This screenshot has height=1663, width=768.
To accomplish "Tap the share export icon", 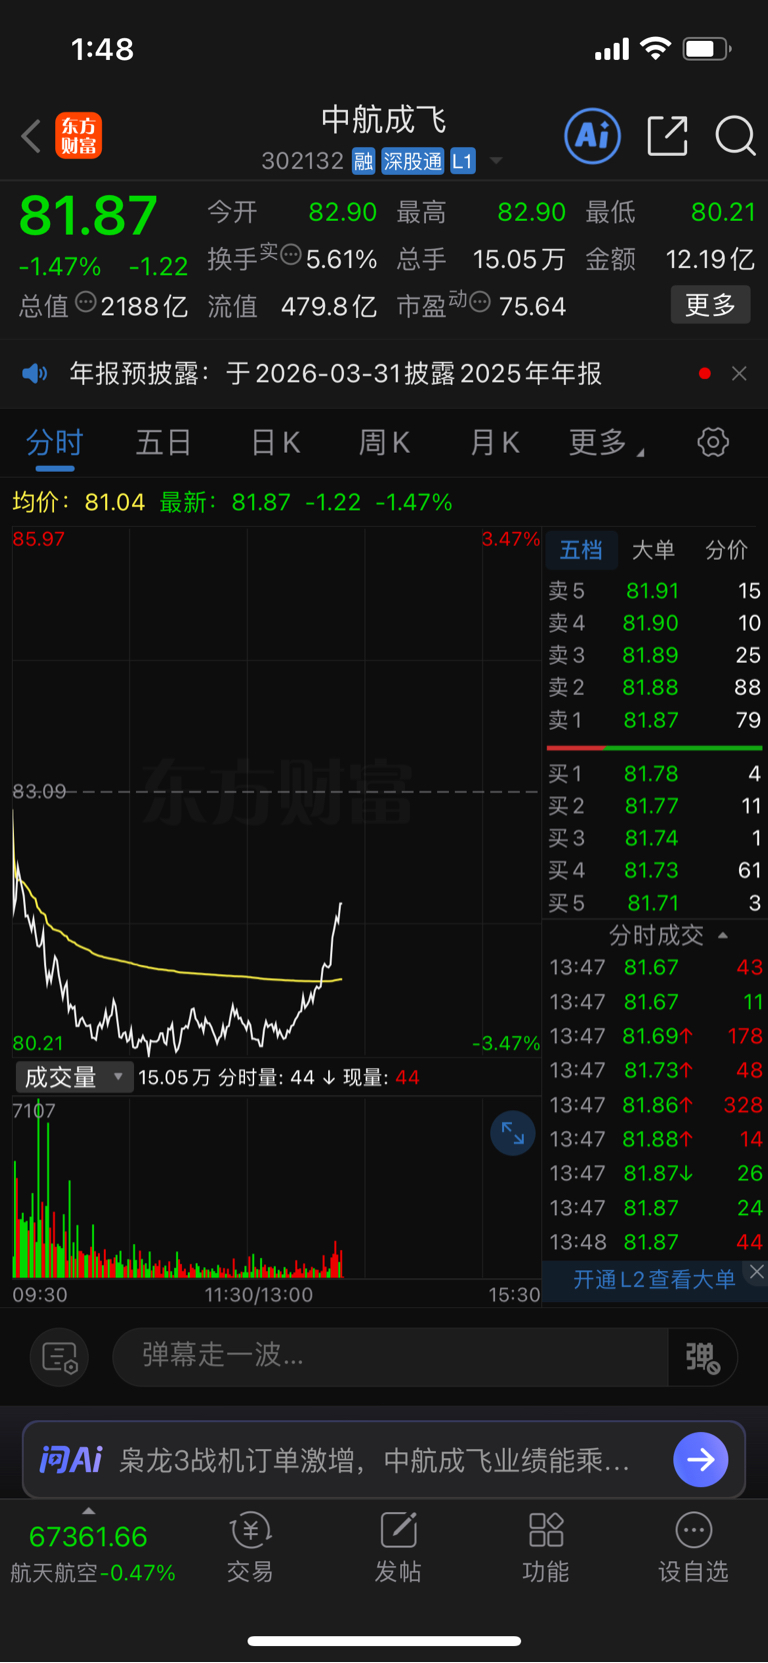I will (668, 136).
